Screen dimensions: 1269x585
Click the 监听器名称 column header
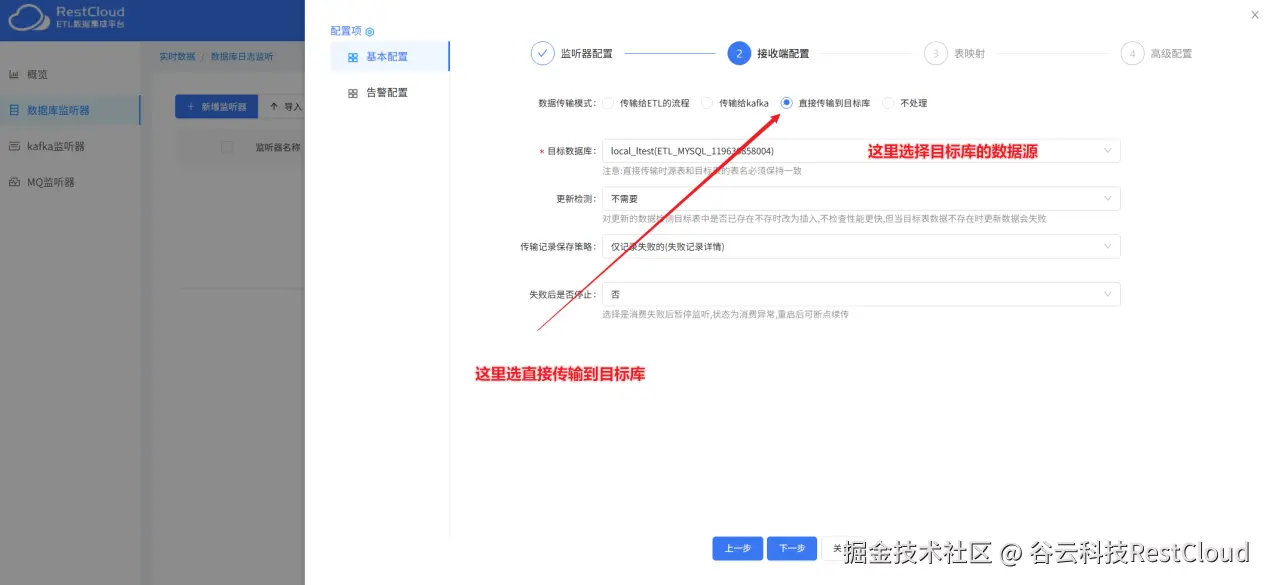[277, 147]
